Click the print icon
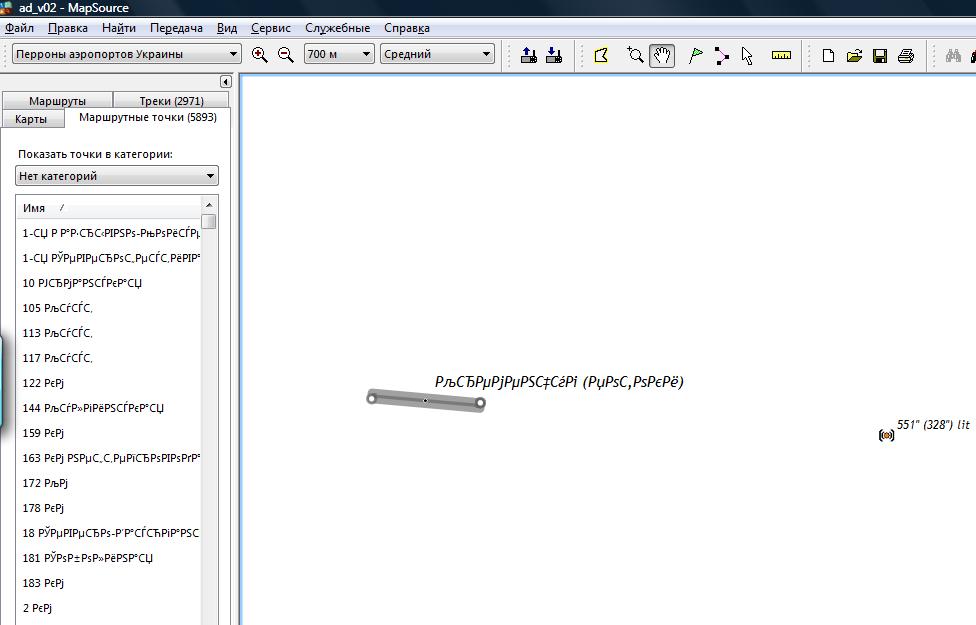Image resolution: width=976 pixels, height=625 pixels. (x=906, y=56)
